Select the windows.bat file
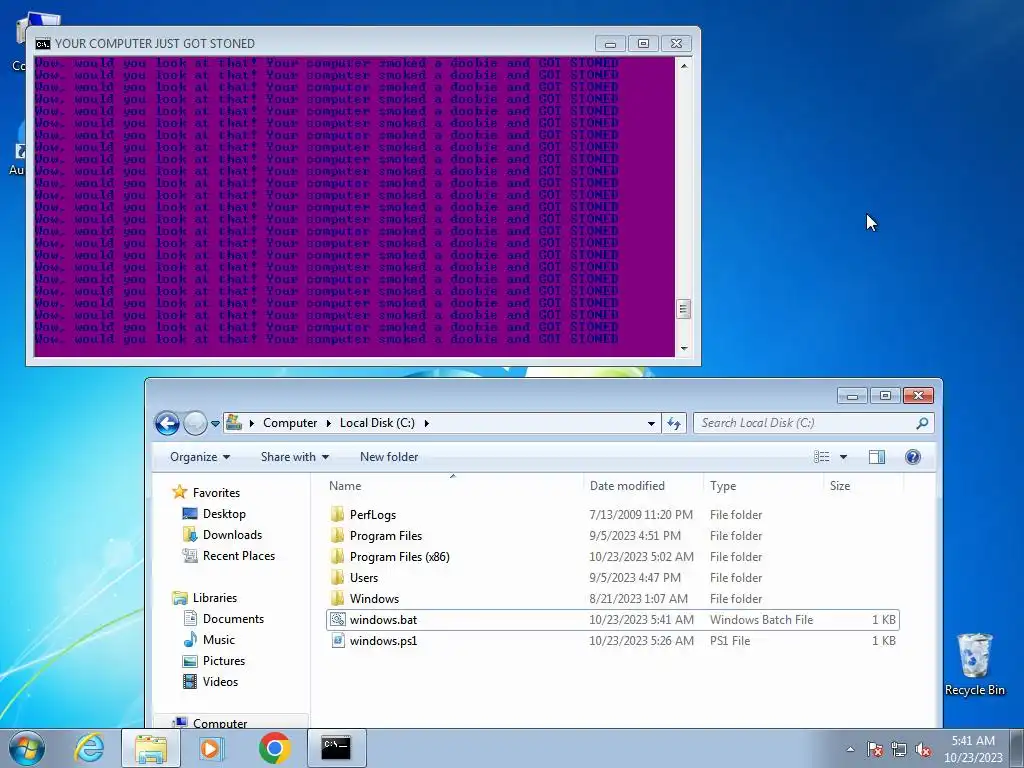The width and height of the screenshot is (1024, 768). point(613,620)
